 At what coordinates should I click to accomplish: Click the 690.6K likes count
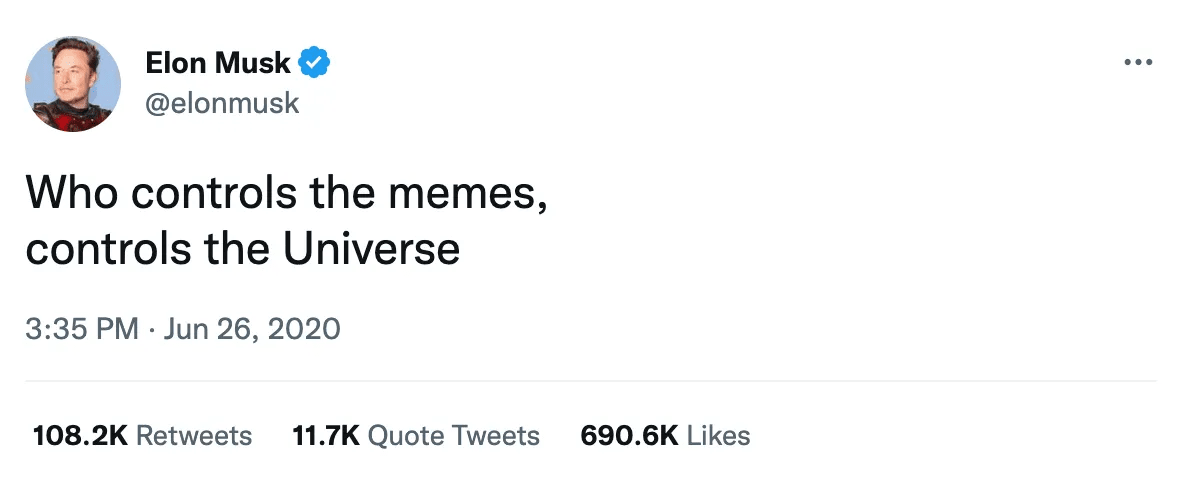(x=629, y=436)
